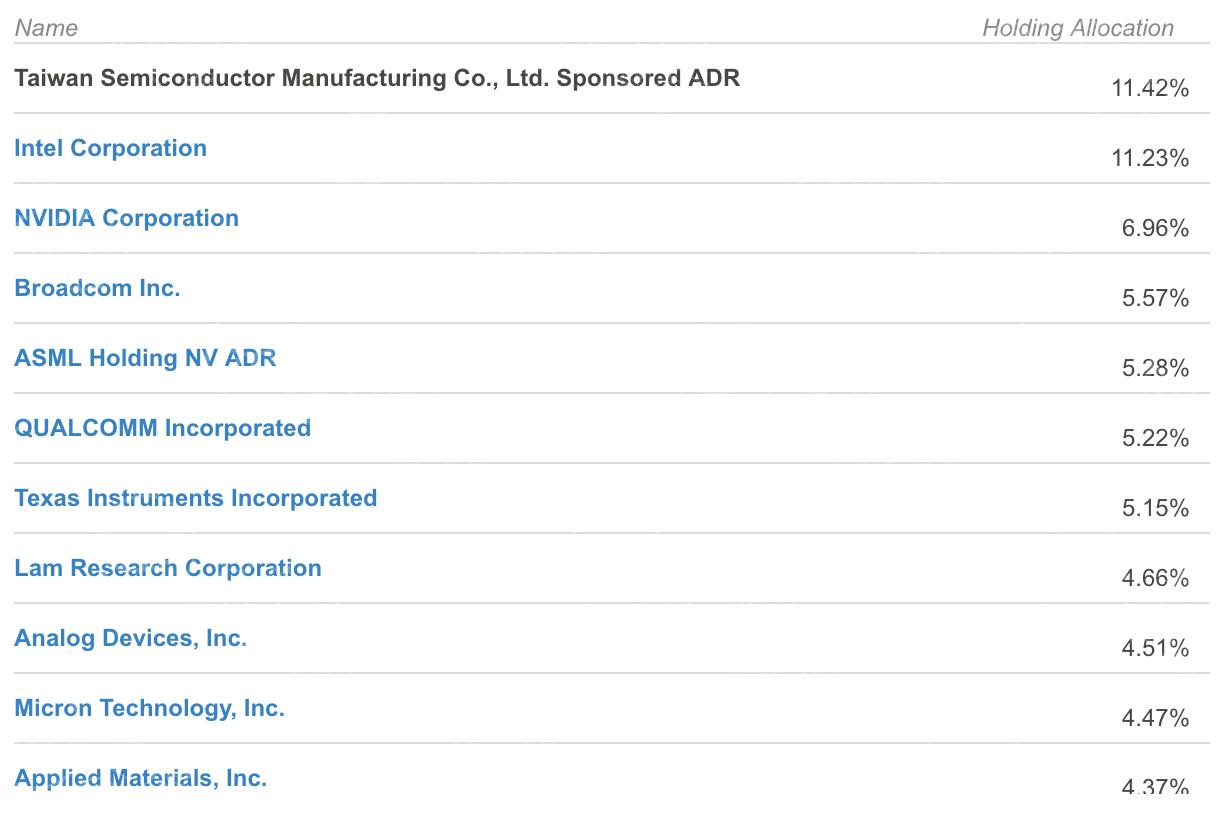Click the Taiwan Semiconductor Manufacturing row name
Screen dimensions: 1226x820
[x=376, y=78]
